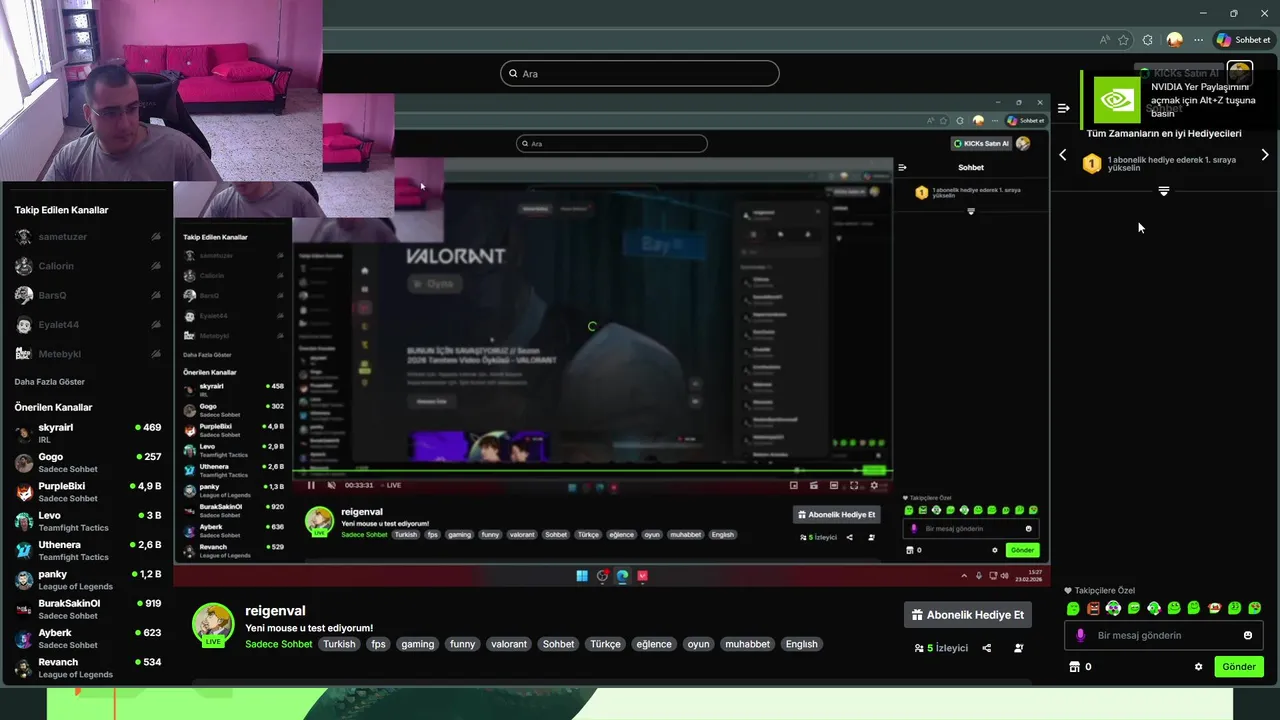Open followed channel Callorin
The image size is (1280, 720).
[88, 266]
